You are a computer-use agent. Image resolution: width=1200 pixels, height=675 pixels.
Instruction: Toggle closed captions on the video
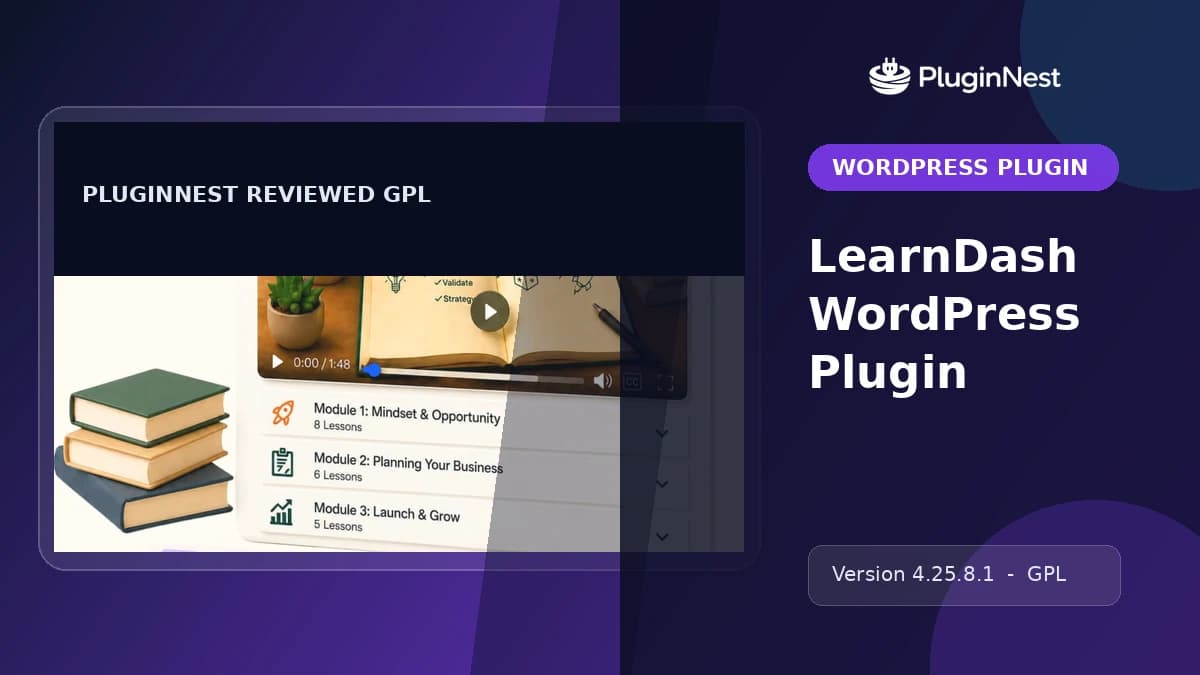coord(632,381)
